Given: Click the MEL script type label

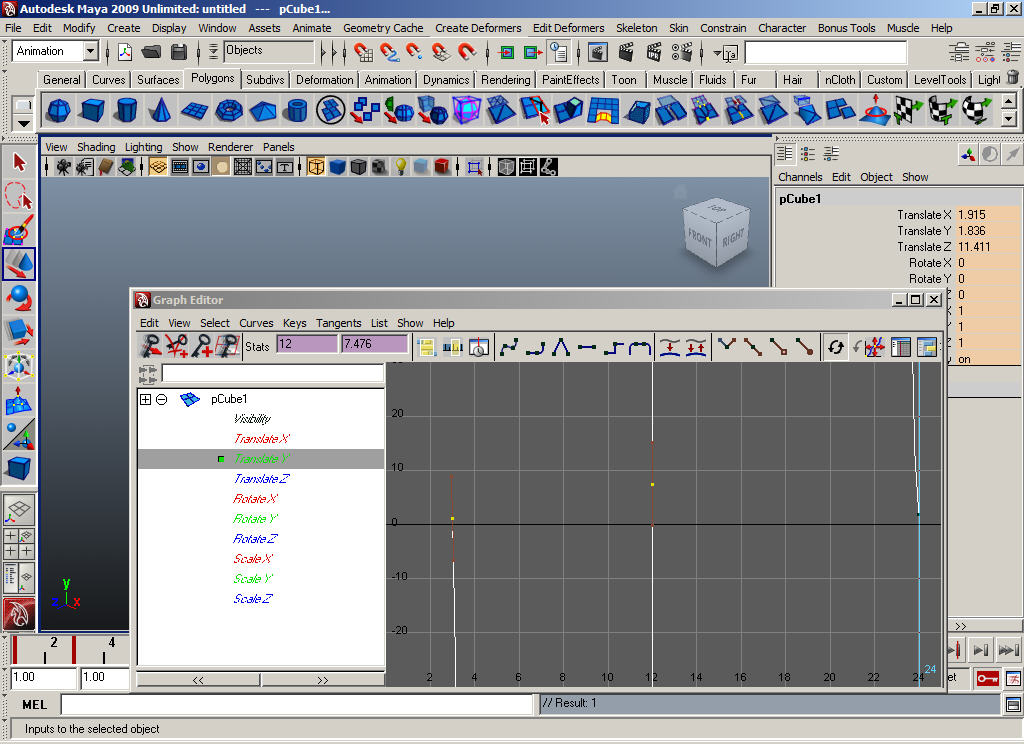Looking at the screenshot, I should tap(34, 705).
